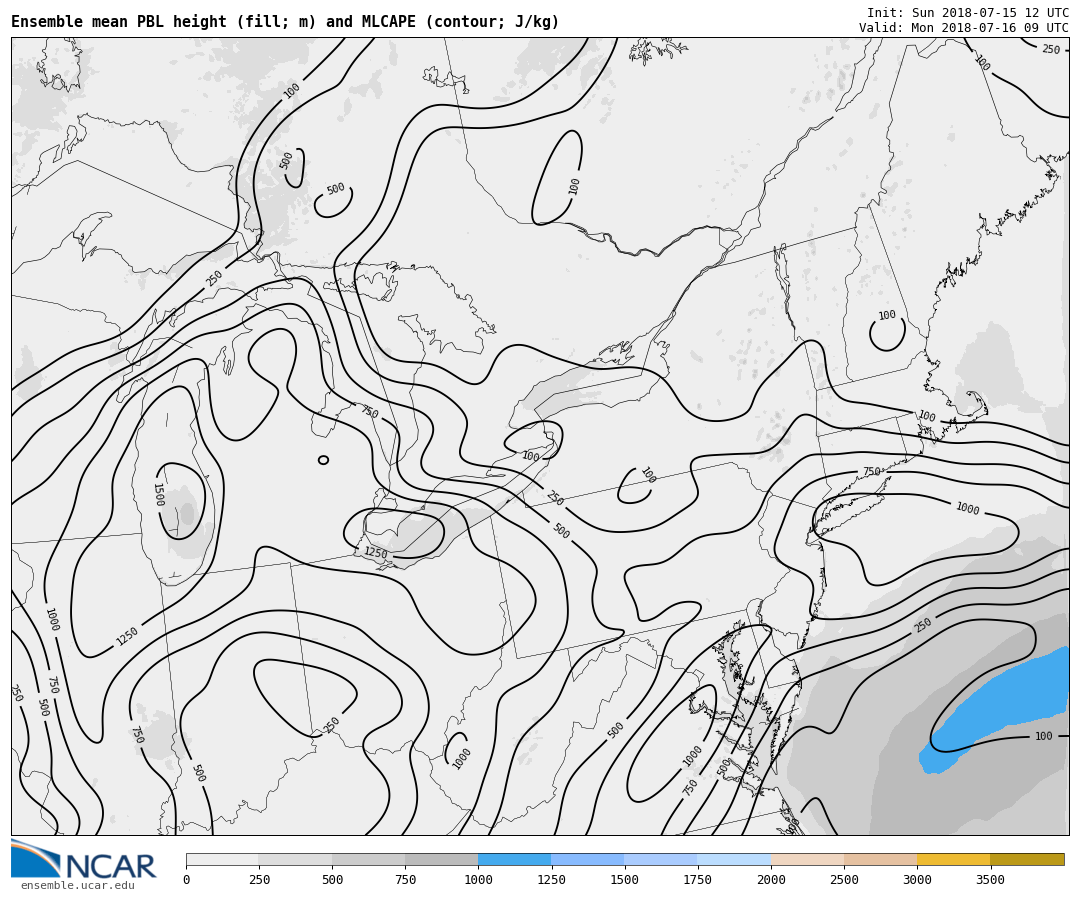Pick the 1000–1250 bright blue colorbar segment

515,859
